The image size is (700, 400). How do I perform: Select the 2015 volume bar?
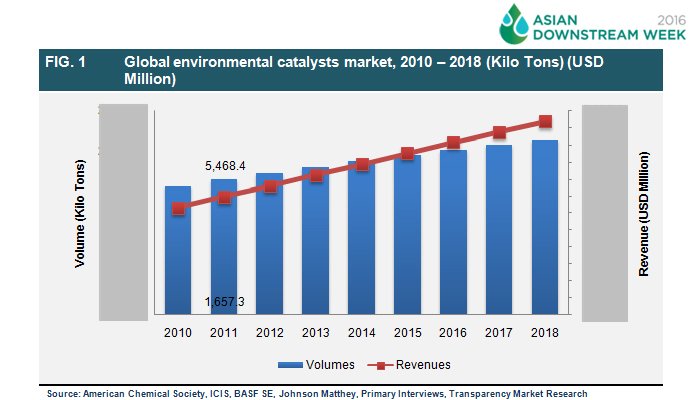tap(407, 234)
